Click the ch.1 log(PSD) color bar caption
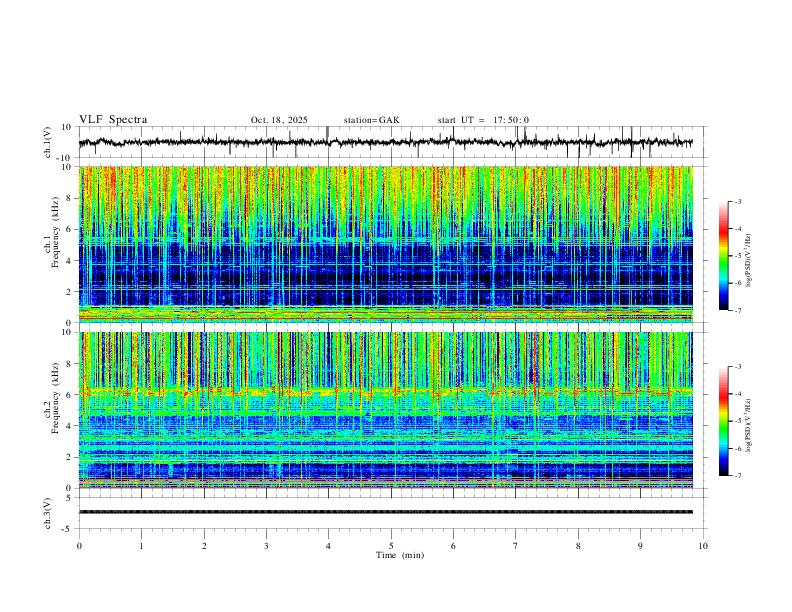 [x=748, y=260]
